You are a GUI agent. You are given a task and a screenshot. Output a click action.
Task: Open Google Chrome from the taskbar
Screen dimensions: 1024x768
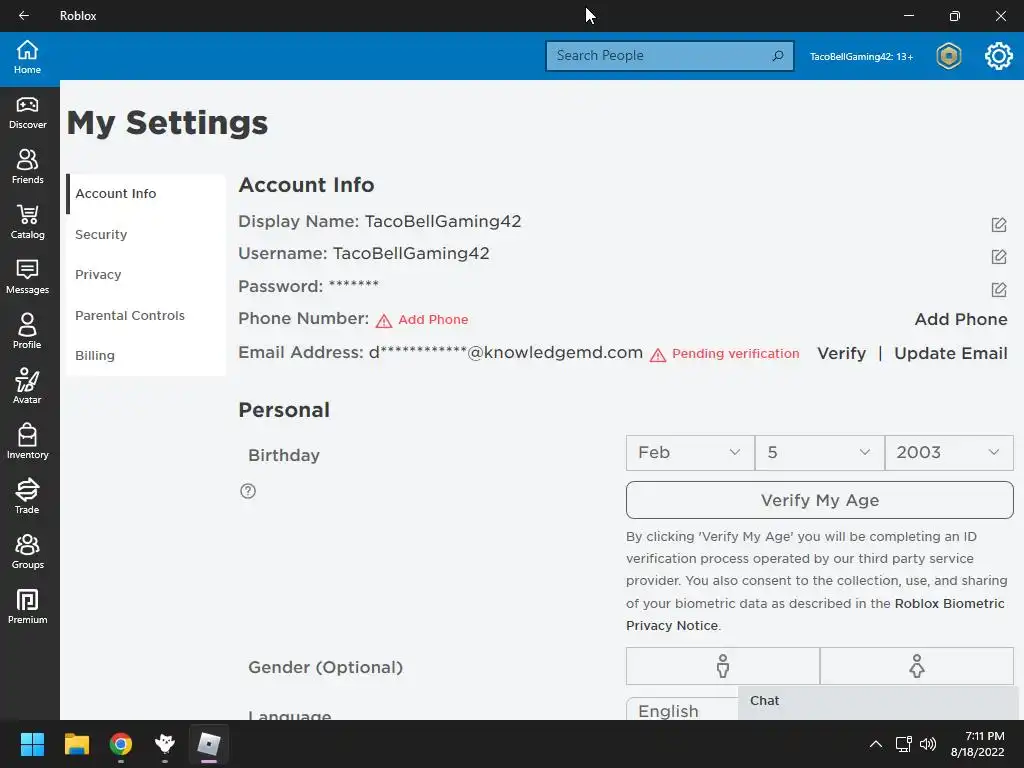pyautogui.click(x=121, y=744)
